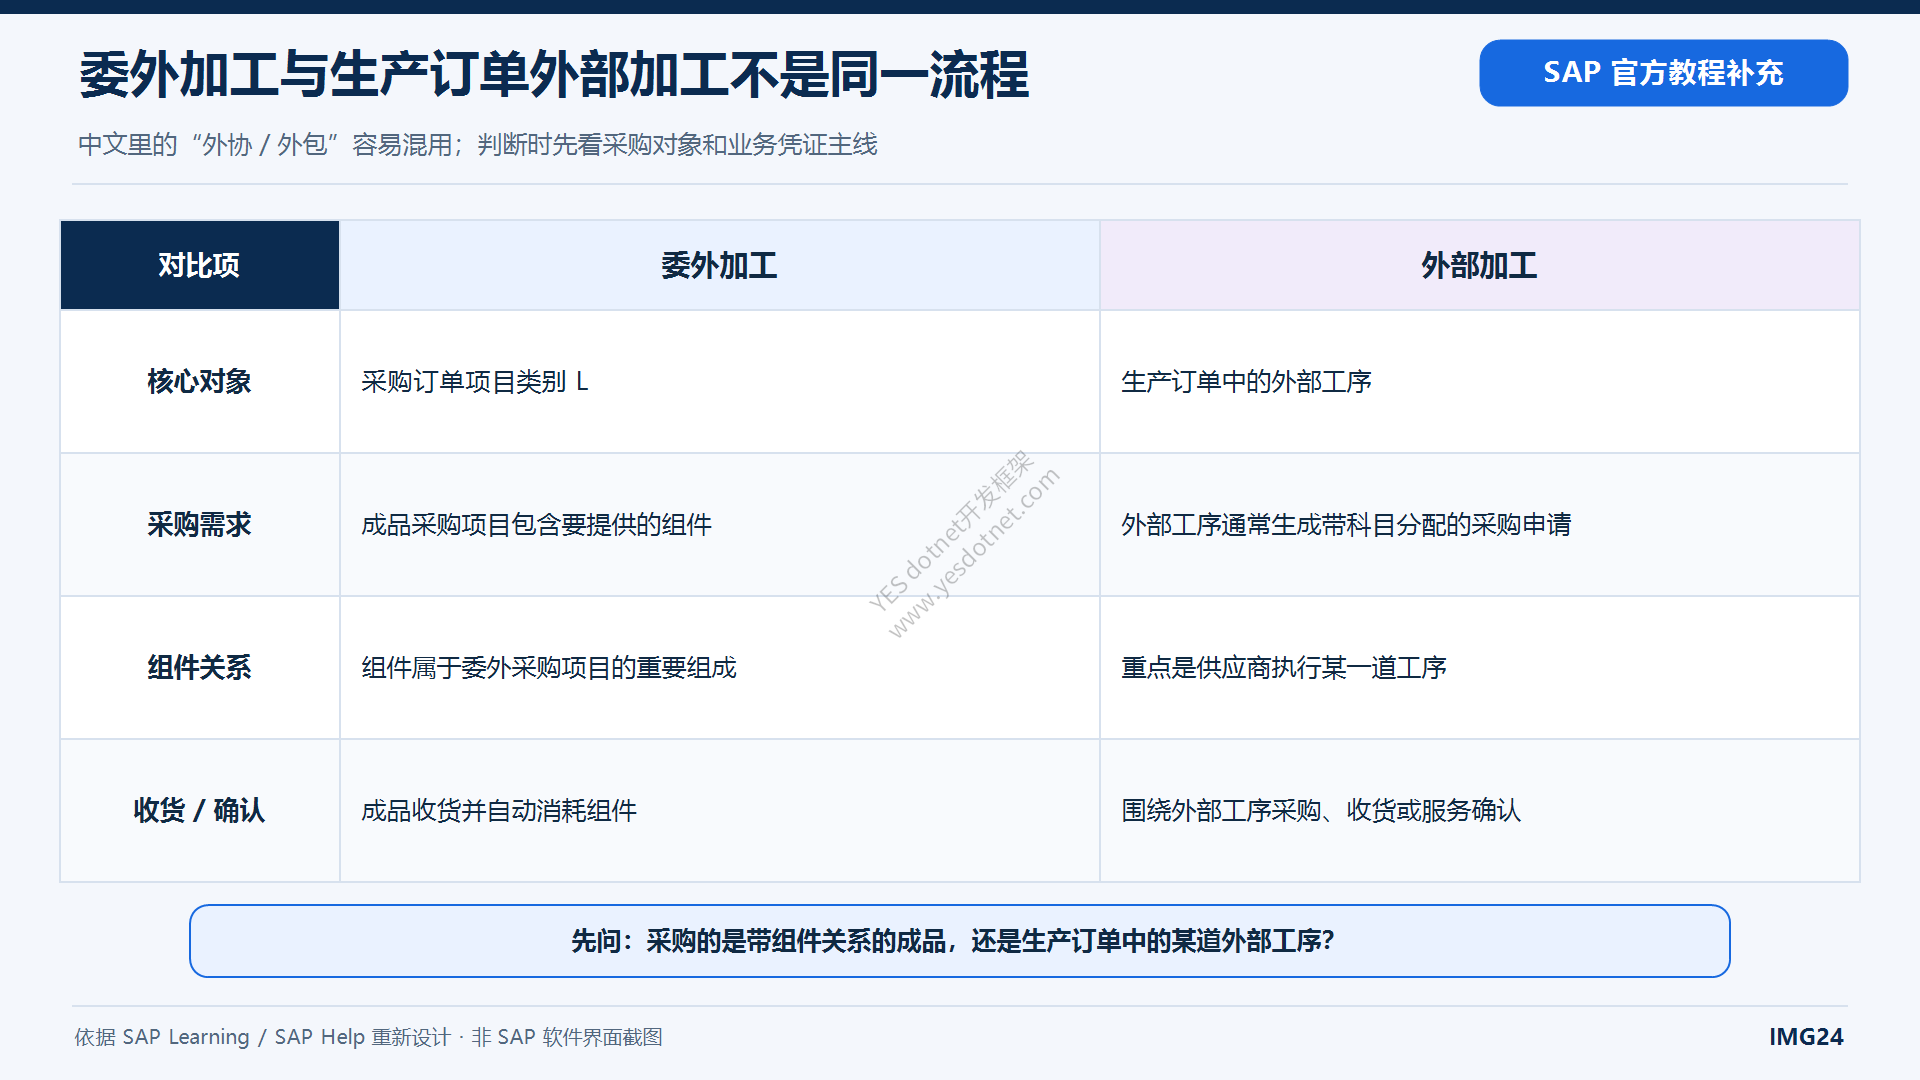Click the IMG24 label in the footer
1920x1080 pixels.
(x=1806, y=1037)
